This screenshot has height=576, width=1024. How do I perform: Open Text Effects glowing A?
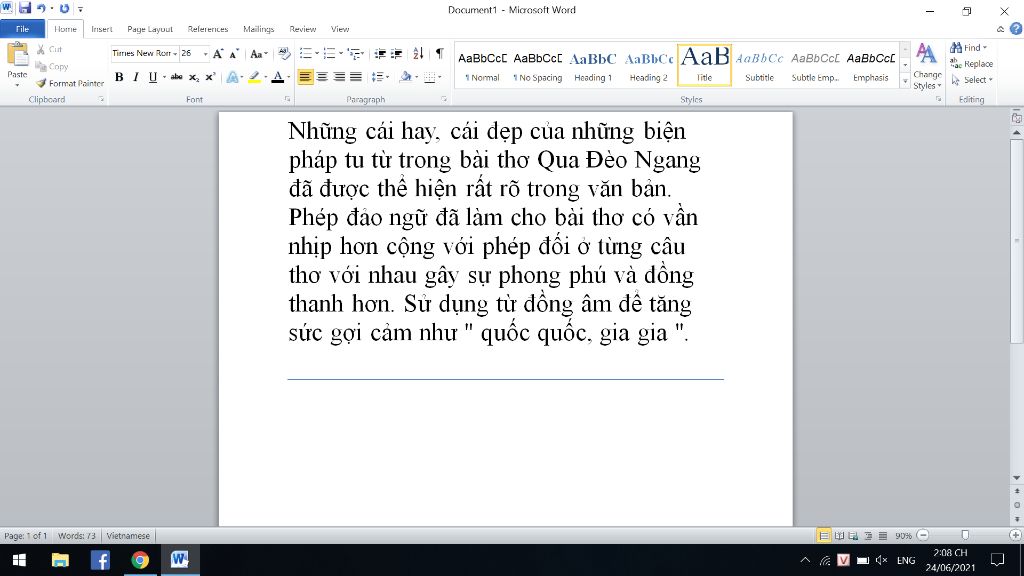pyautogui.click(x=232, y=77)
